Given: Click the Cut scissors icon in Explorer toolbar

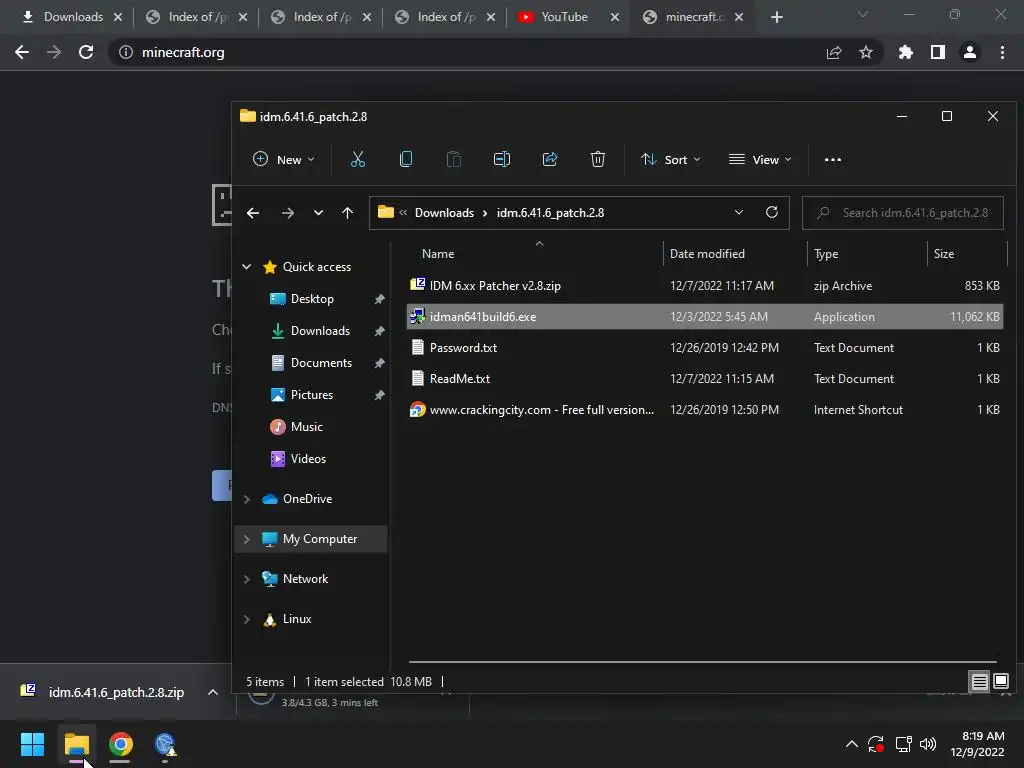Looking at the screenshot, I should 358,159.
